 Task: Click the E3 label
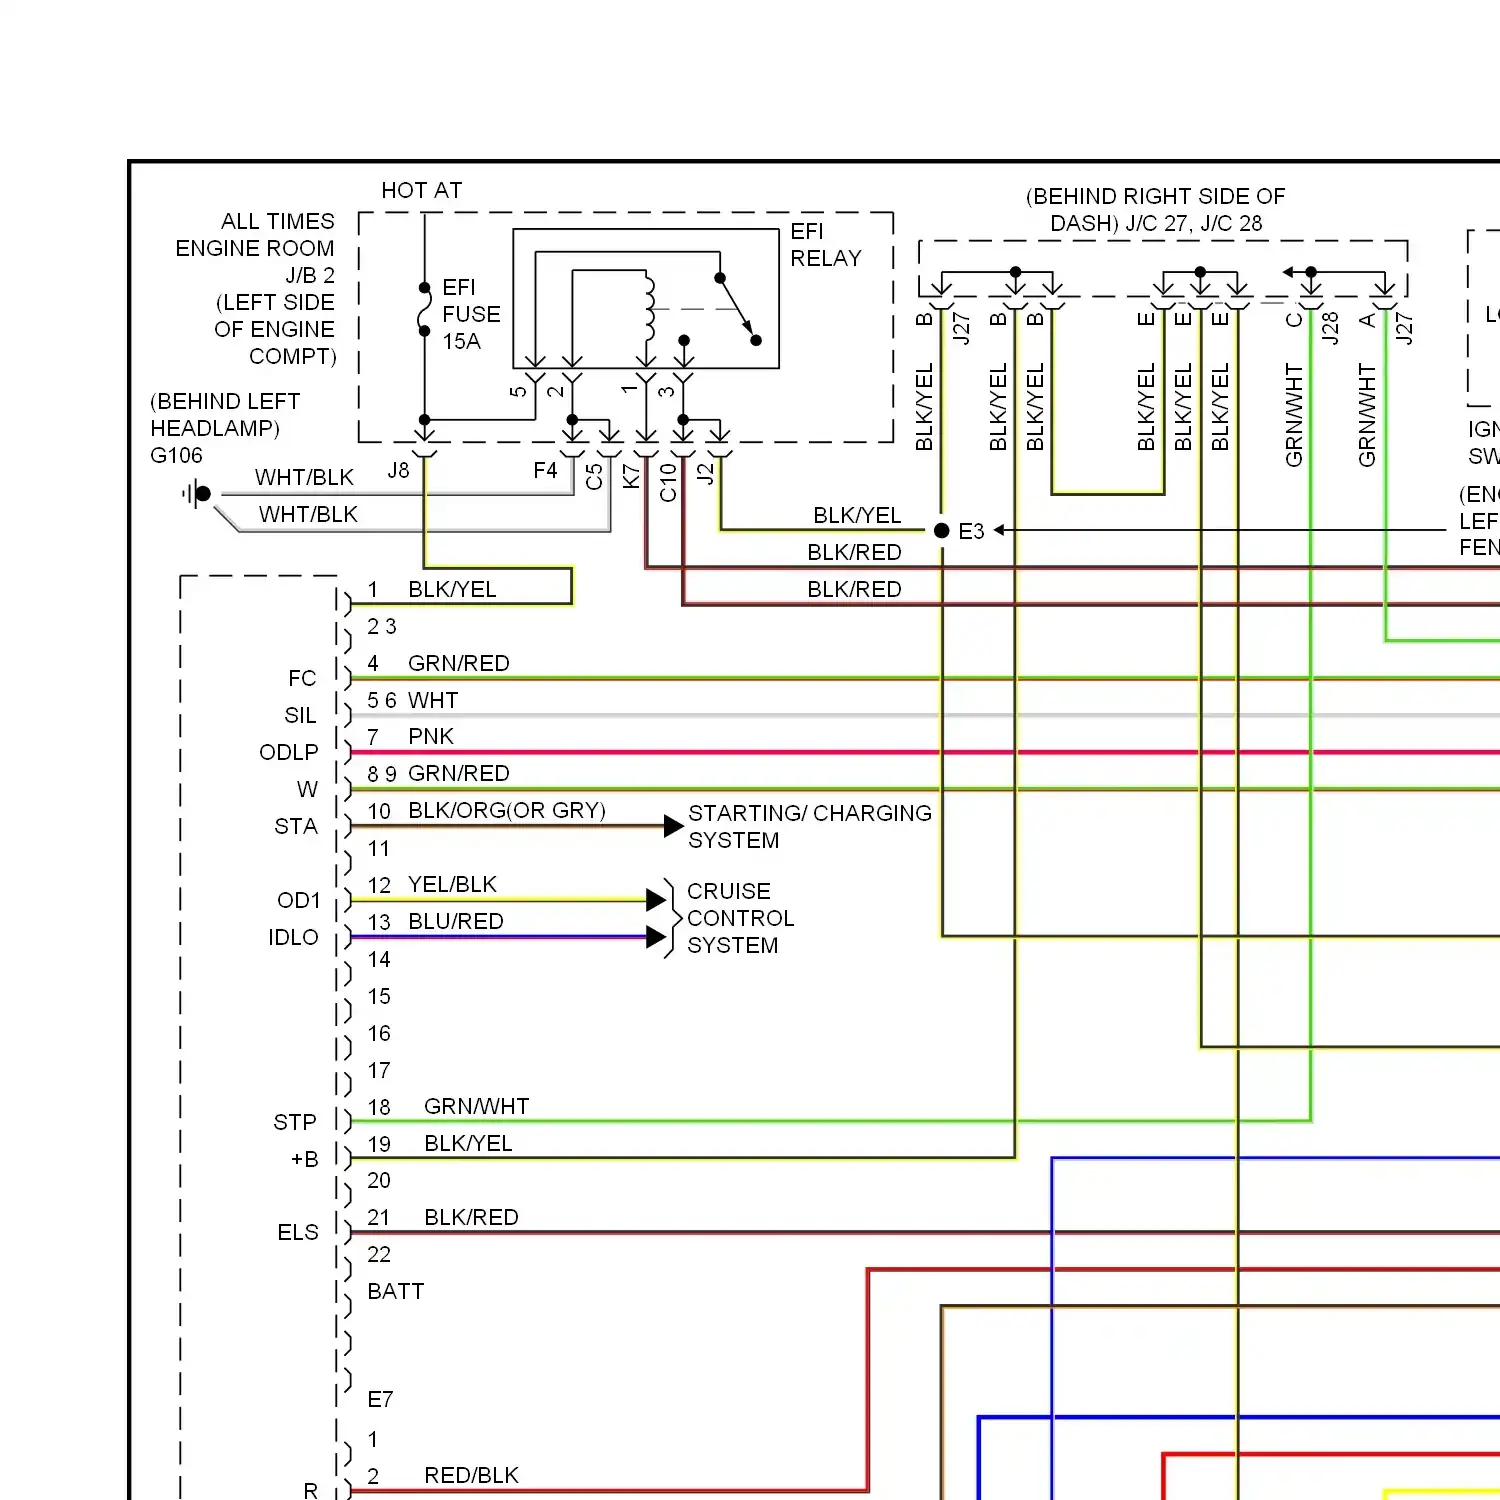click(x=971, y=531)
